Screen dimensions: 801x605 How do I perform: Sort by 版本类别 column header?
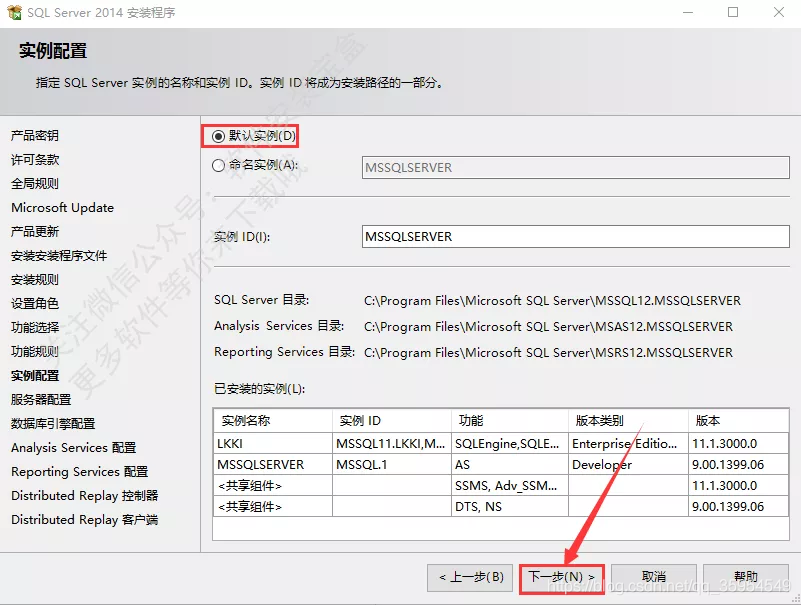pyautogui.click(x=628, y=421)
